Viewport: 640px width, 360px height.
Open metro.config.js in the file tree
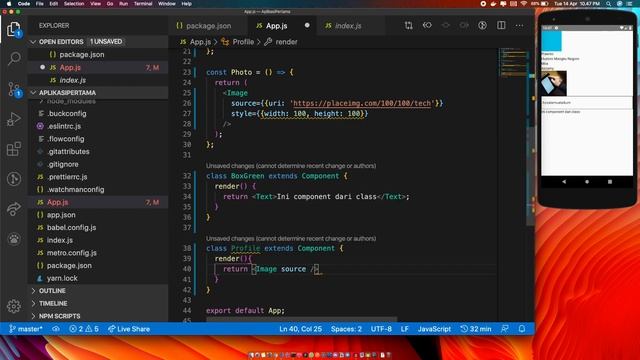tap(98, 253)
